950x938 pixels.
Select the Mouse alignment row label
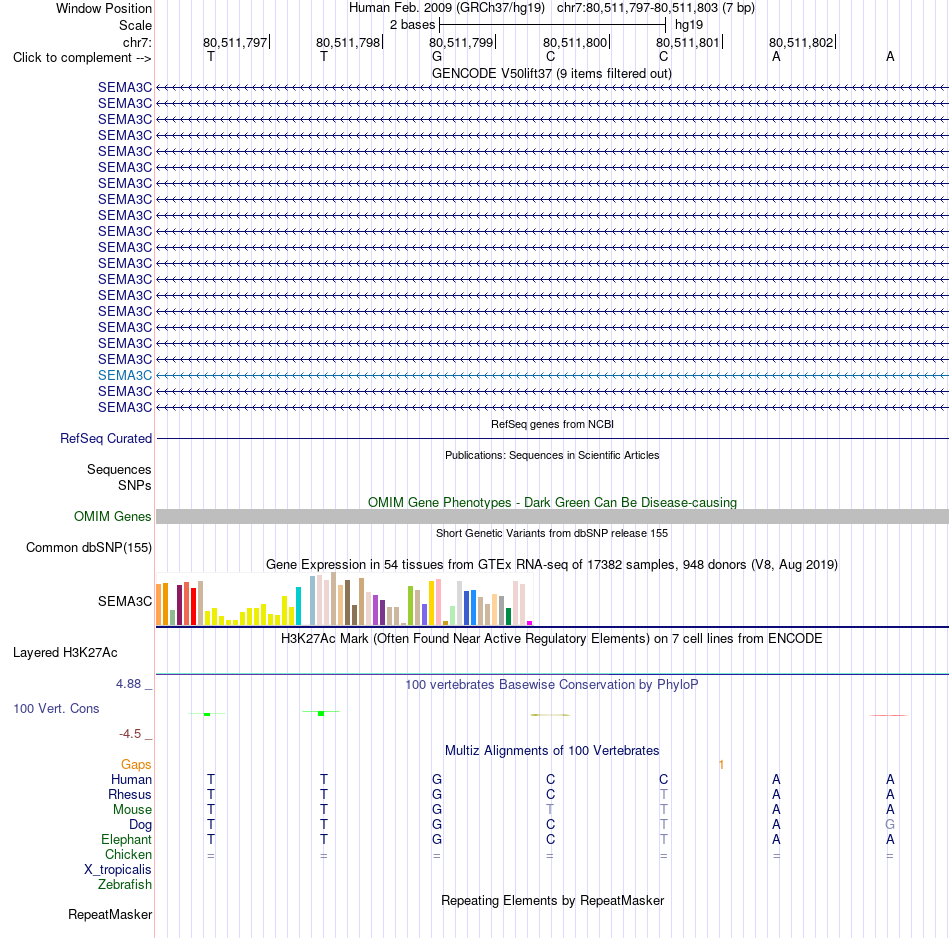132,810
